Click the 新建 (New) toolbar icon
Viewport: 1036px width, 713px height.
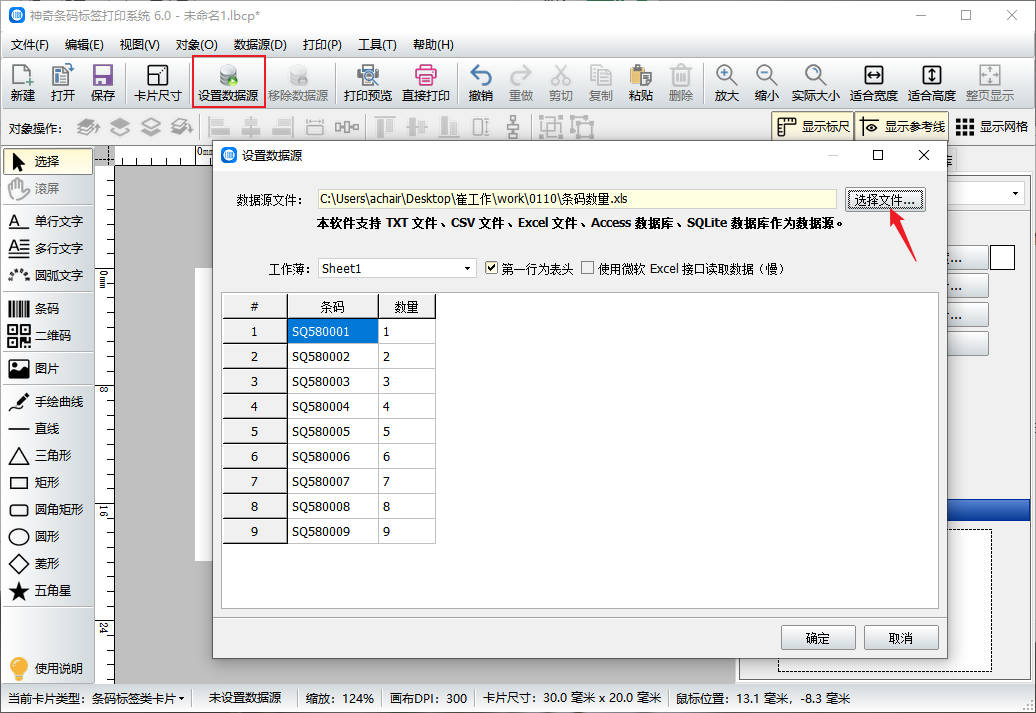pos(22,83)
